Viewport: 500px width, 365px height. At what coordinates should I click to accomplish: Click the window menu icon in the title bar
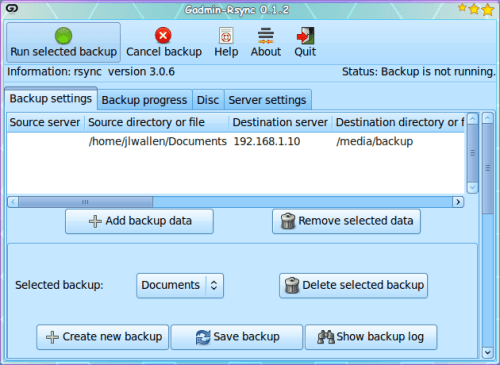point(12,9)
